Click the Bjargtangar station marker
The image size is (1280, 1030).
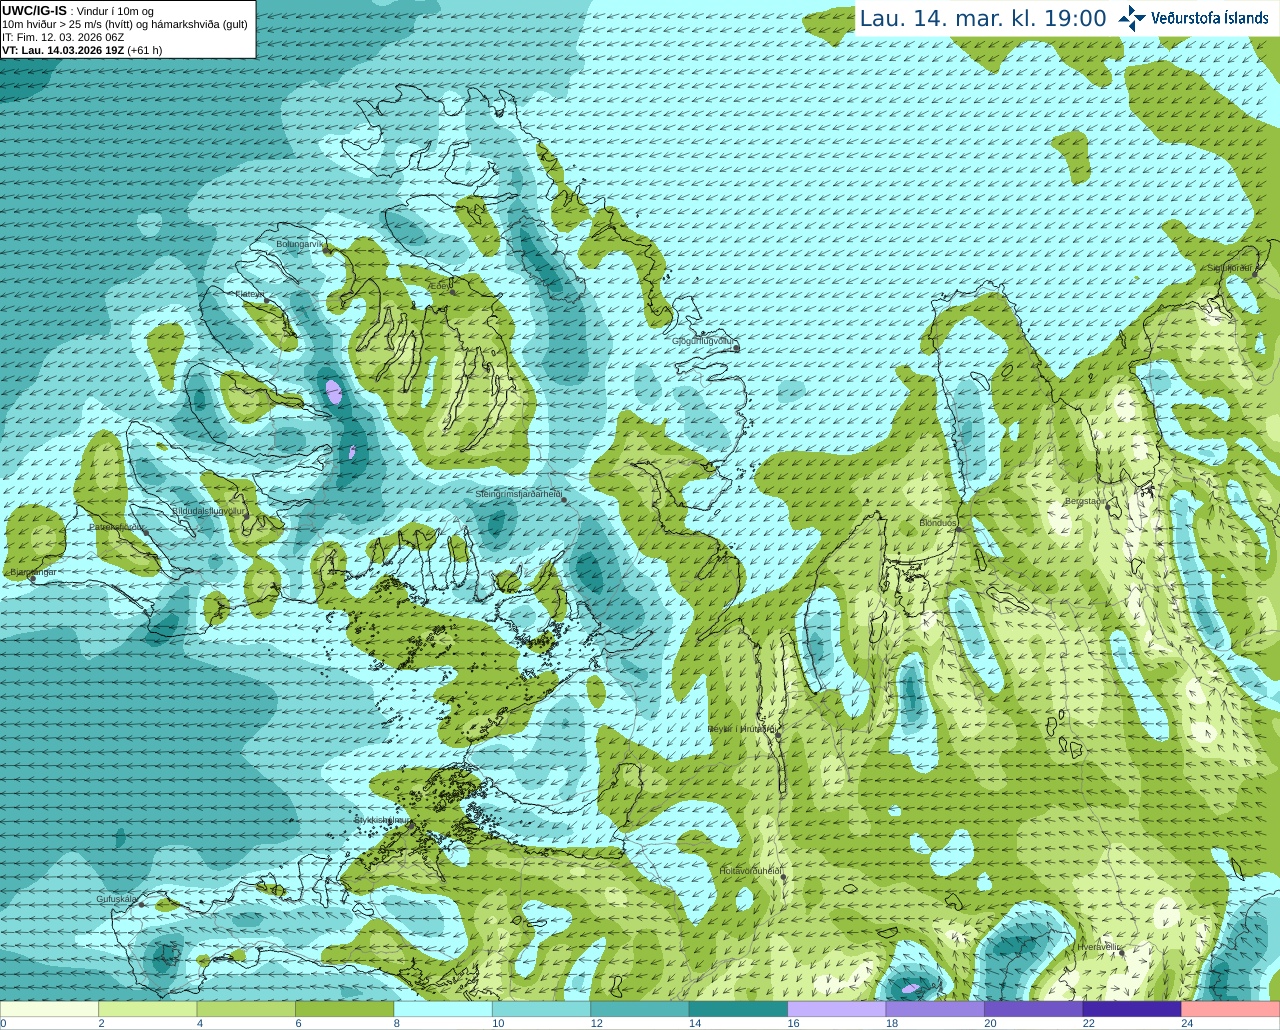point(31,579)
